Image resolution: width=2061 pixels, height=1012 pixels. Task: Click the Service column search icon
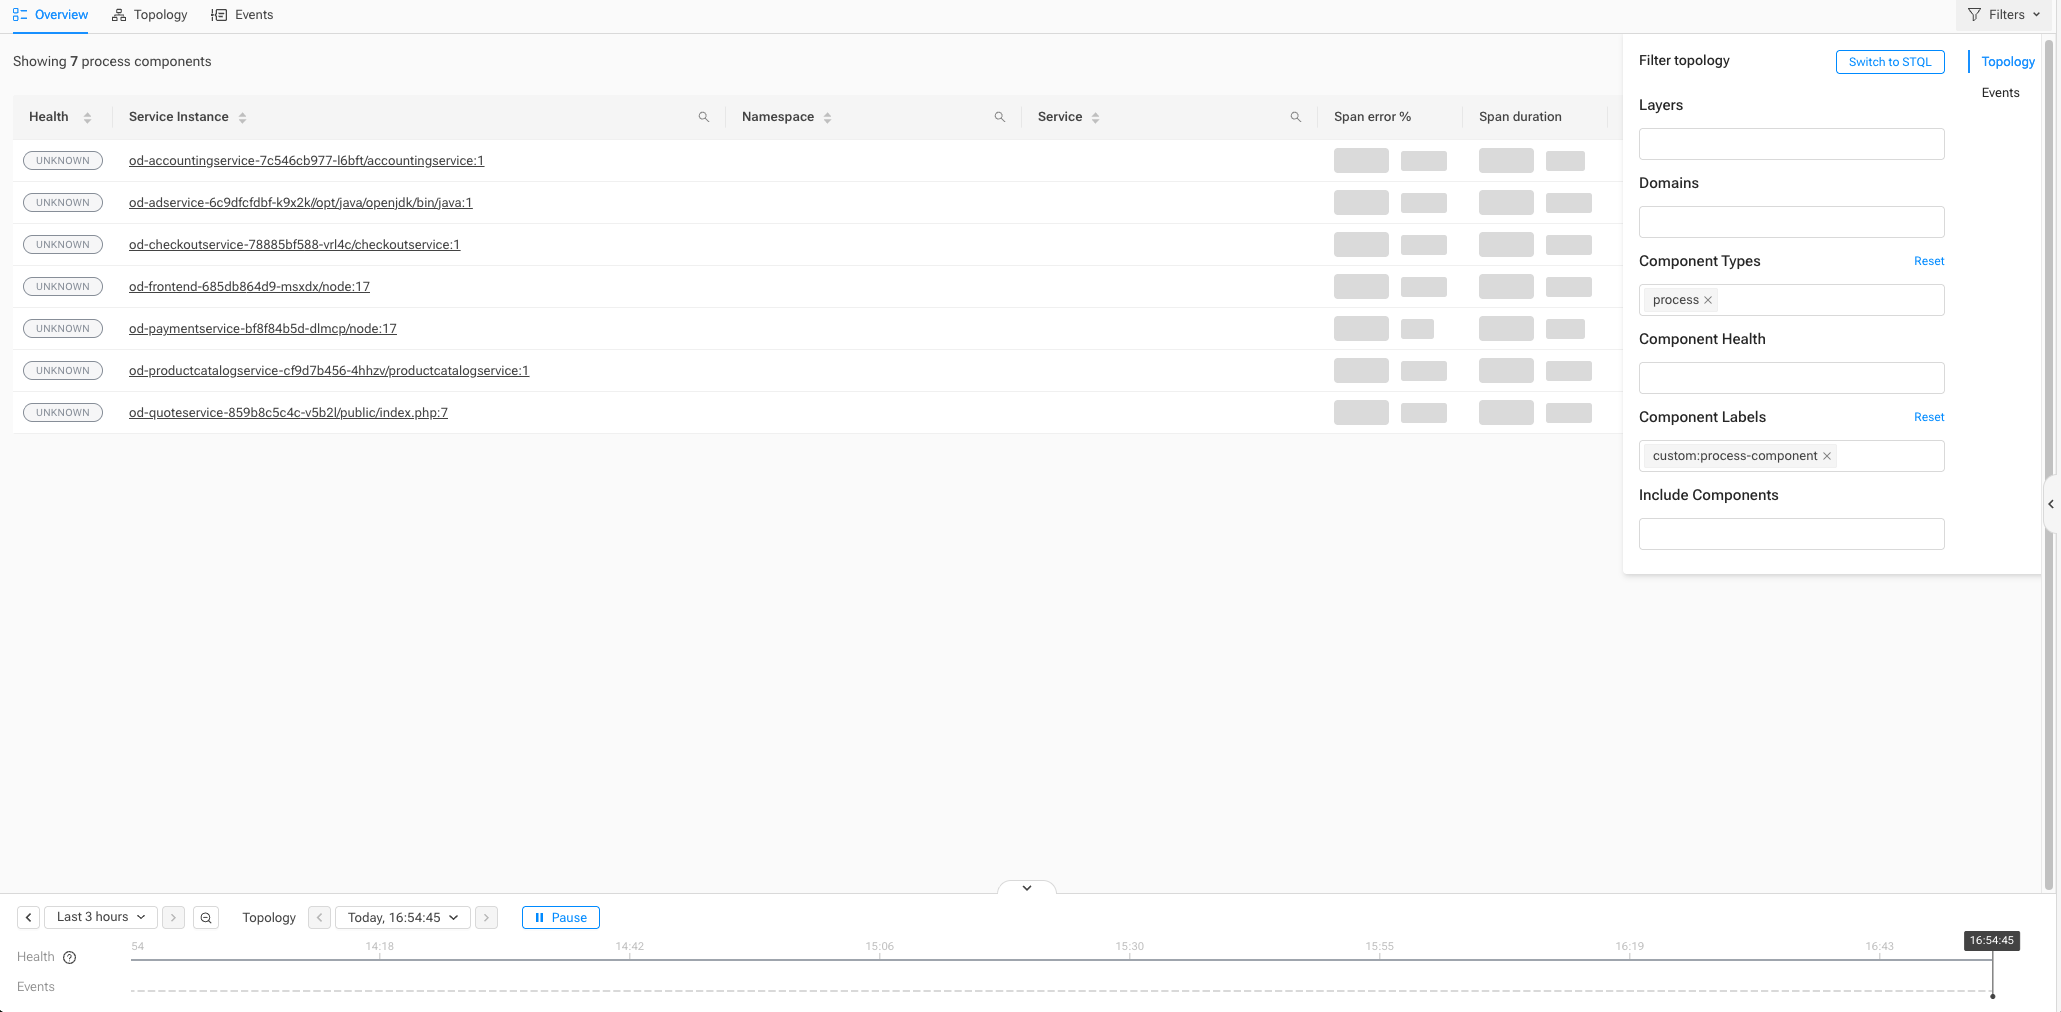[x=1295, y=117]
